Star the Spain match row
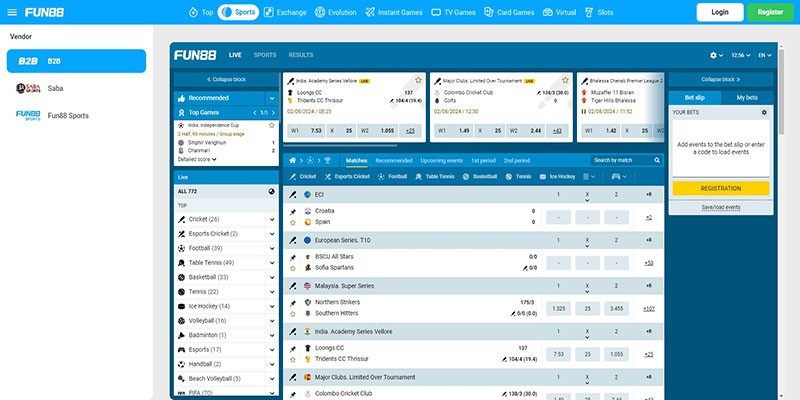The image size is (800, 400). pyautogui.click(x=293, y=222)
